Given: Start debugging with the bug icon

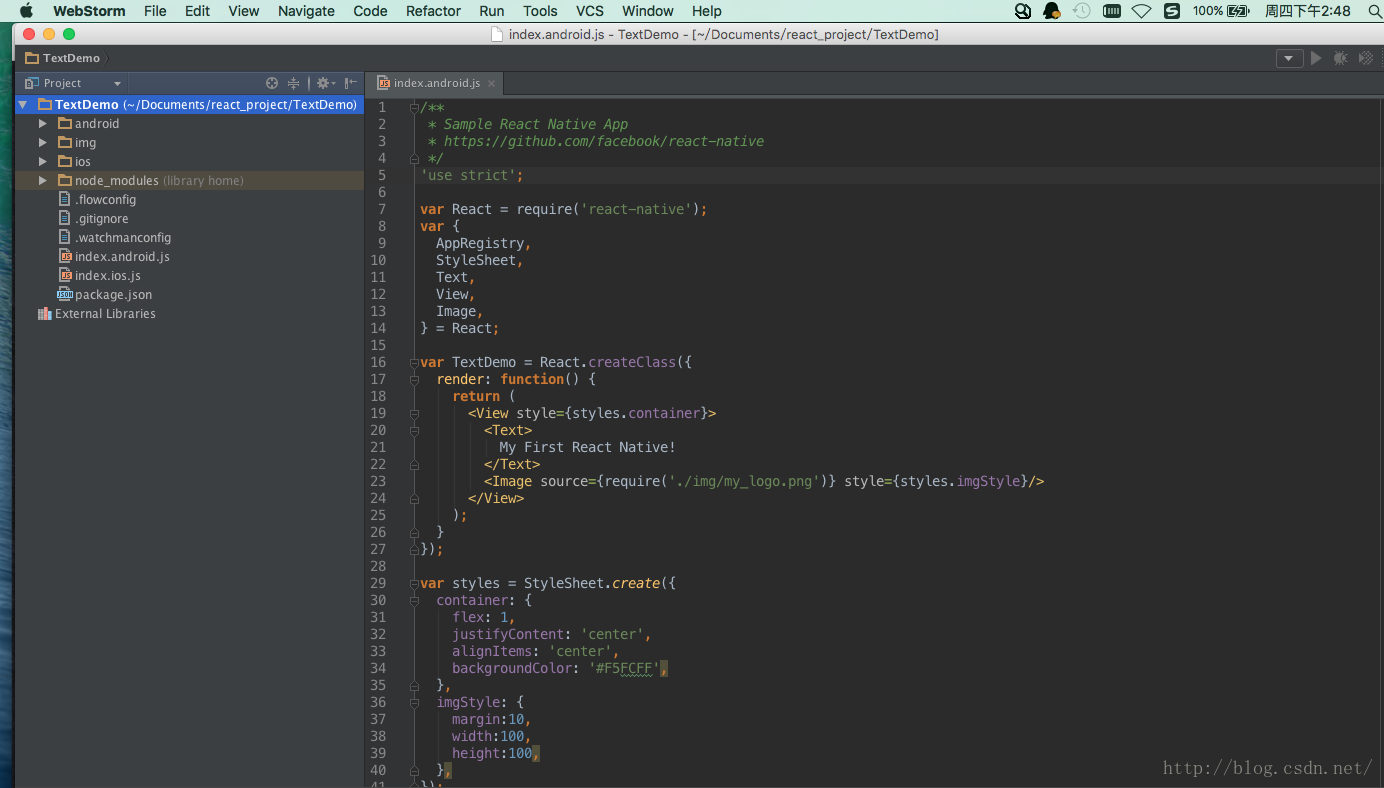Looking at the screenshot, I should pos(1340,58).
